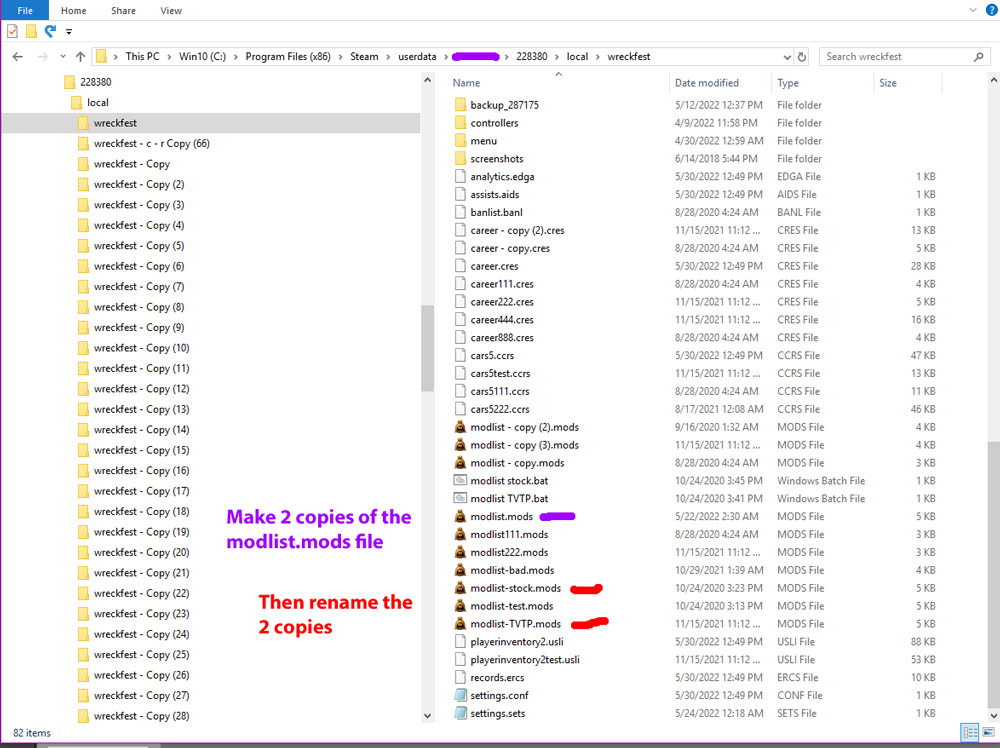Refresh the wreckfest folder view
The height and width of the screenshot is (748, 1000).
(802, 57)
